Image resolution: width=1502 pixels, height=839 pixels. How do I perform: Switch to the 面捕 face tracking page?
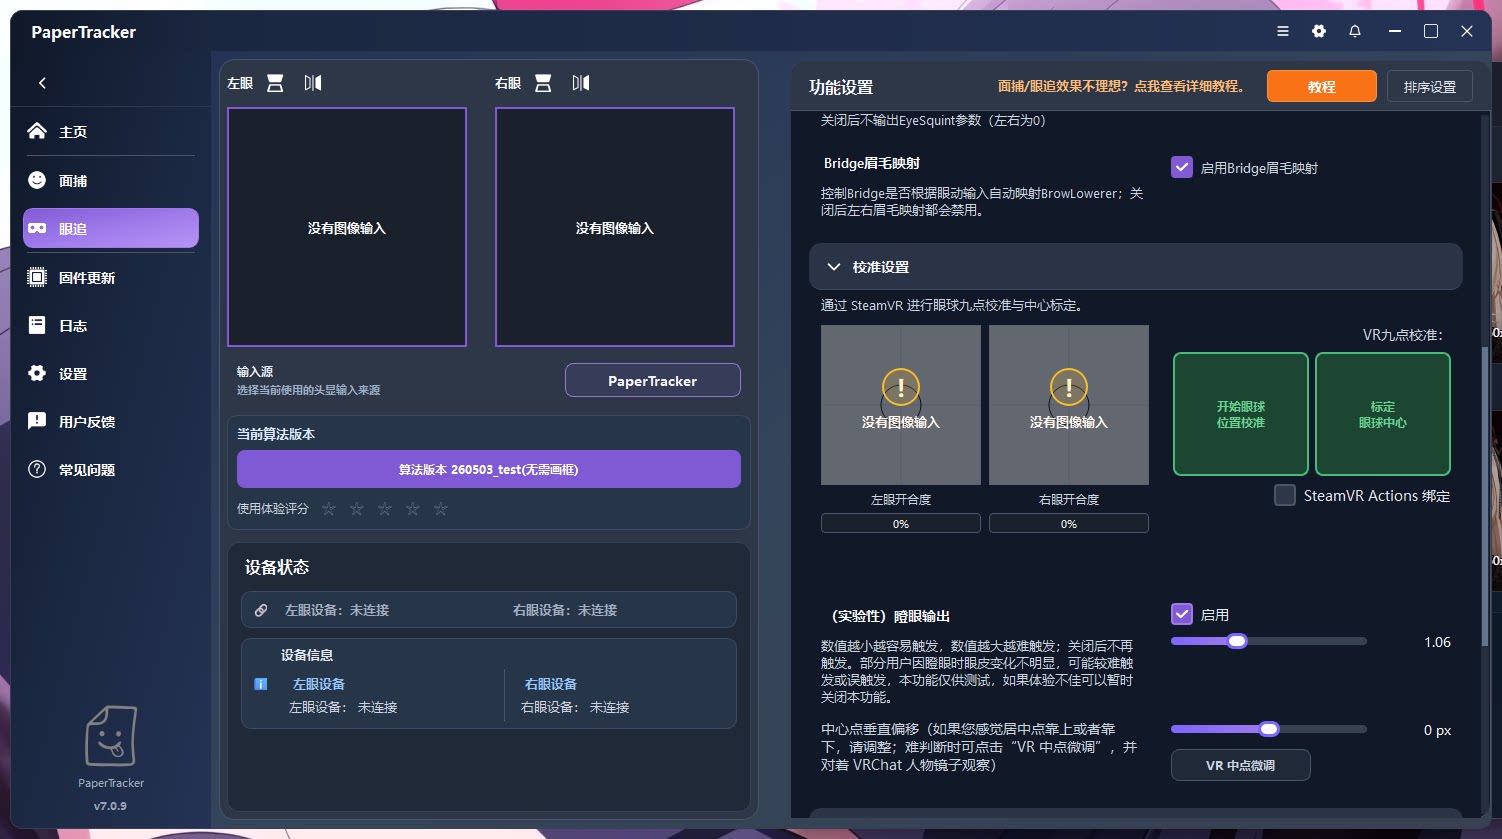tap(110, 180)
